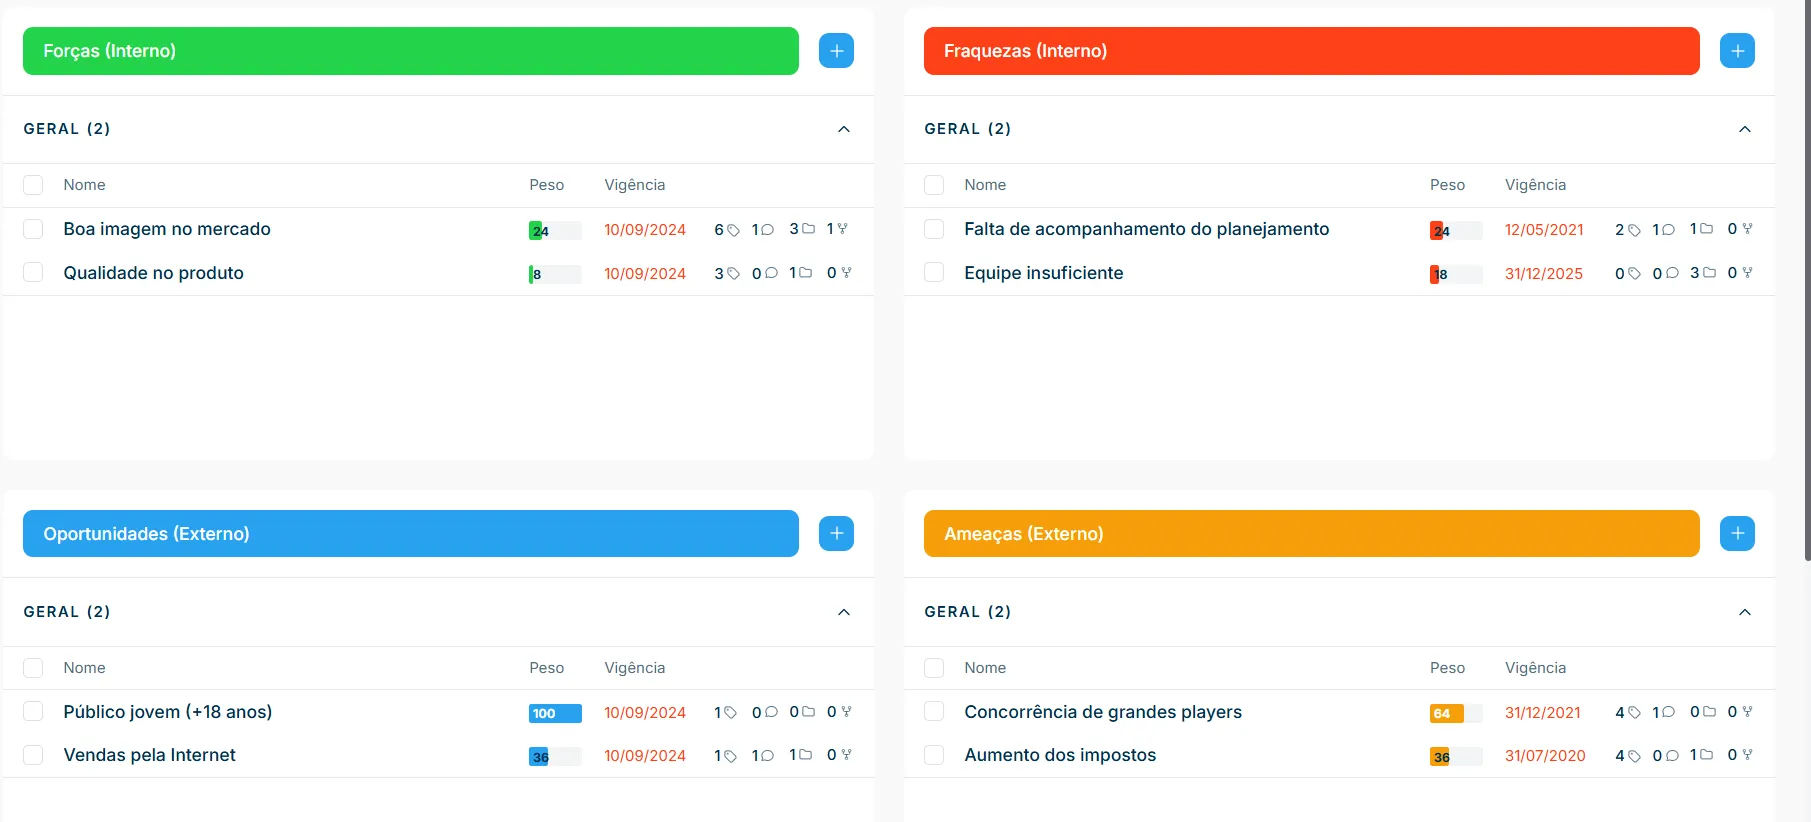1811x822 pixels.
Task: Click comment icon in Concorrência de grandes players row
Action: coord(1668,712)
